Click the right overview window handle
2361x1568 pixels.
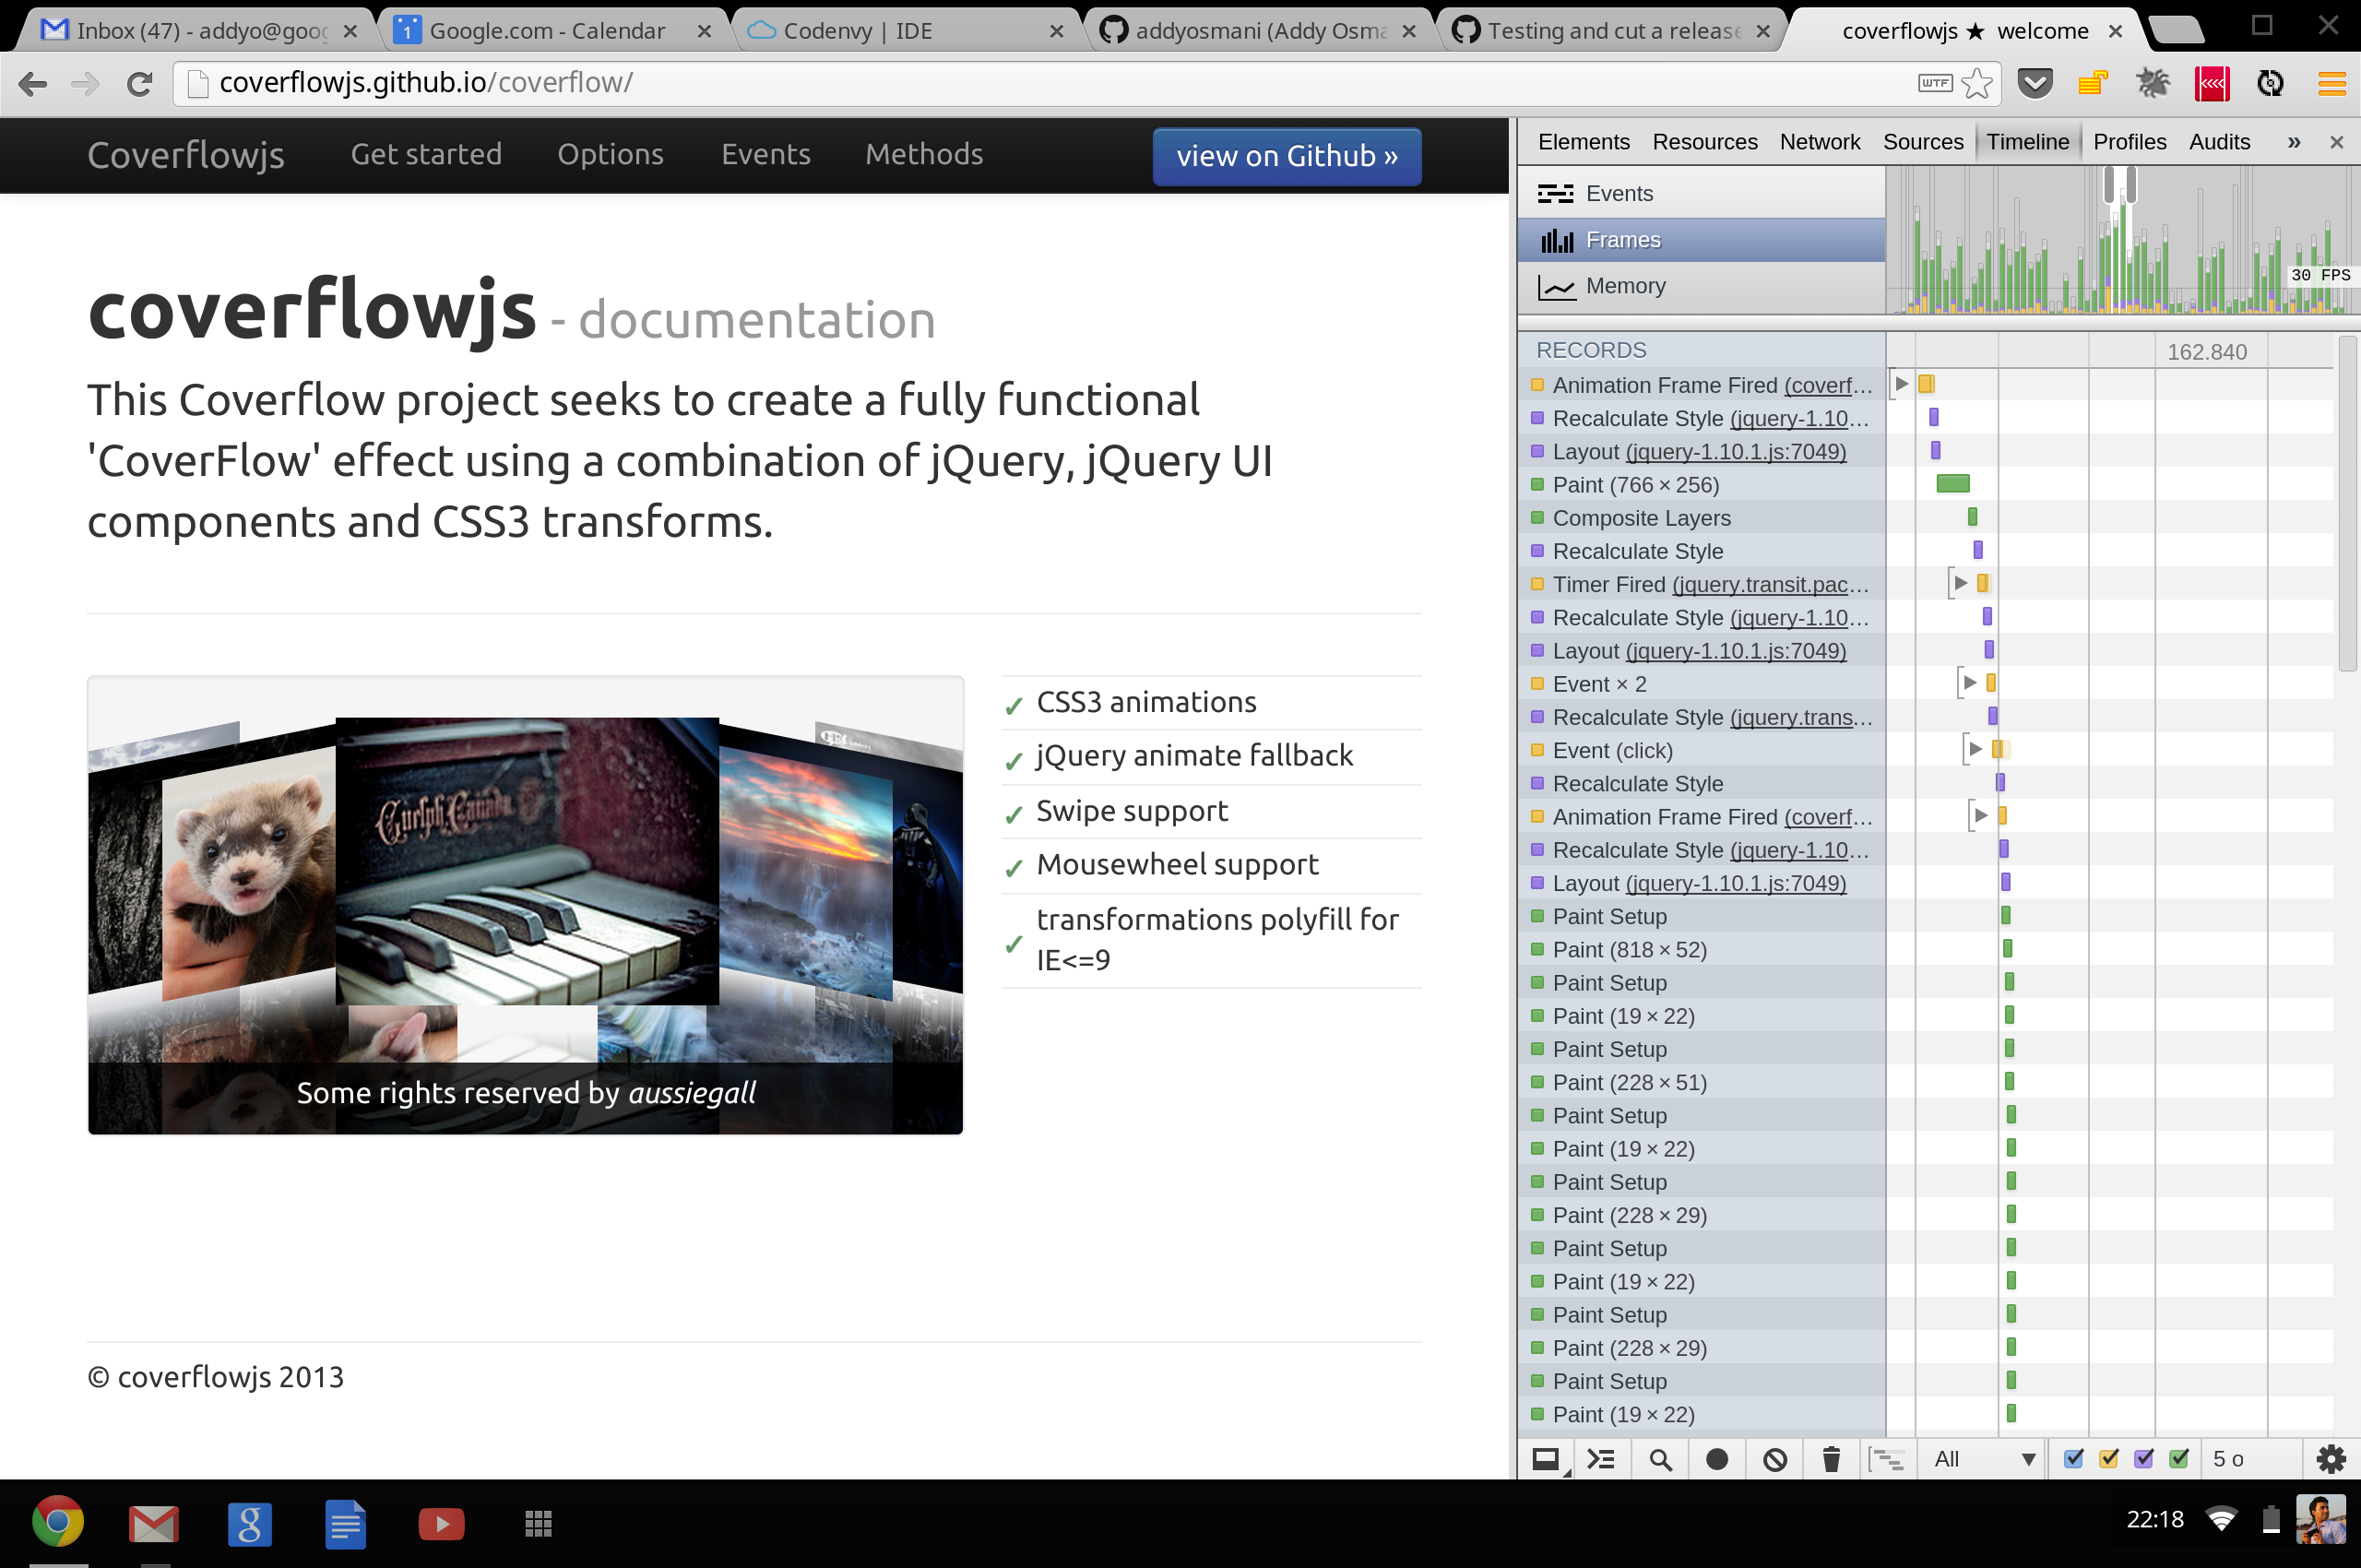[2131, 185]
